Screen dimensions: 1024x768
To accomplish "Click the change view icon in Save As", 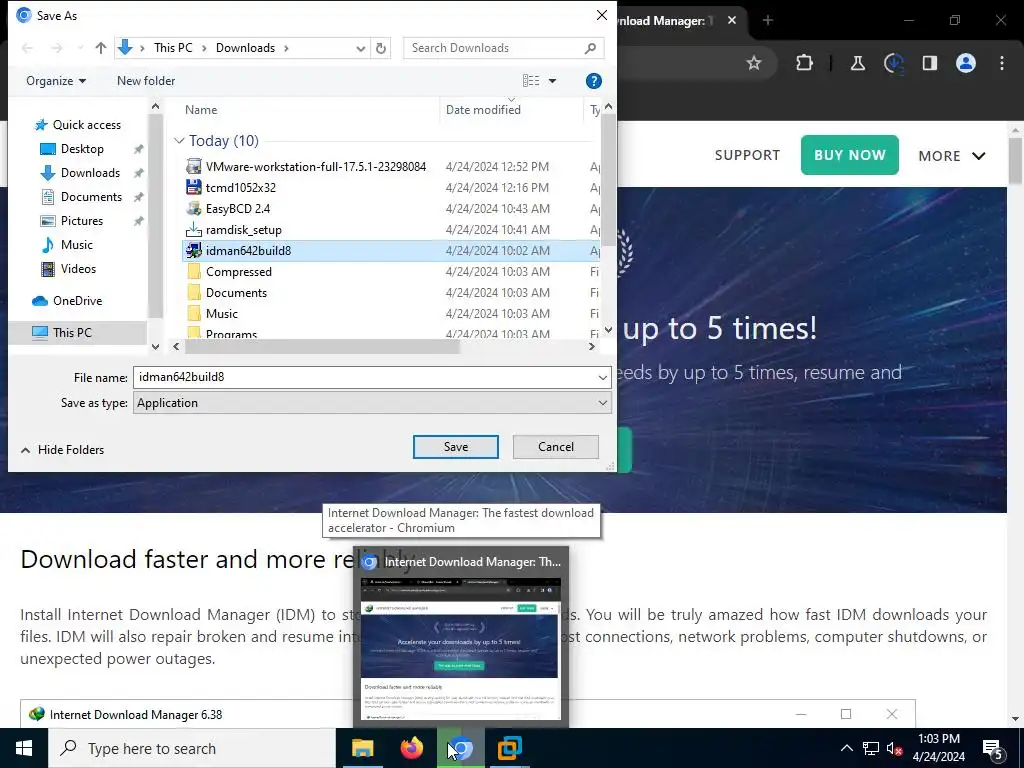I will click(531, 81).
